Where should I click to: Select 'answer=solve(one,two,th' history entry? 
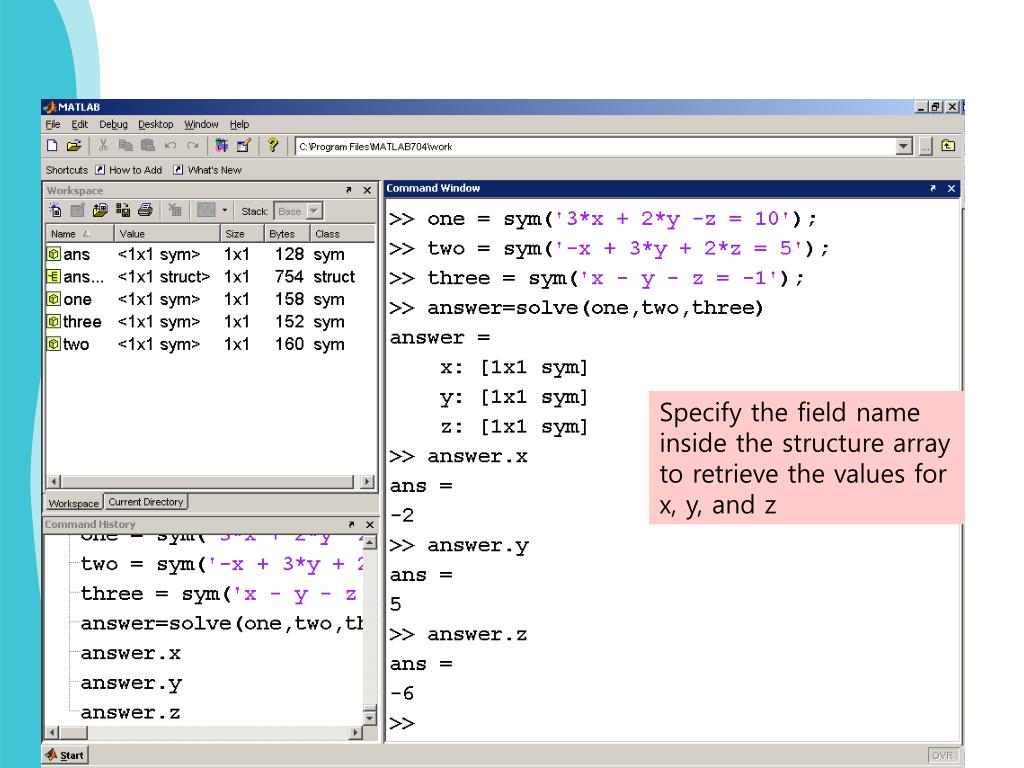click(221, 624)
